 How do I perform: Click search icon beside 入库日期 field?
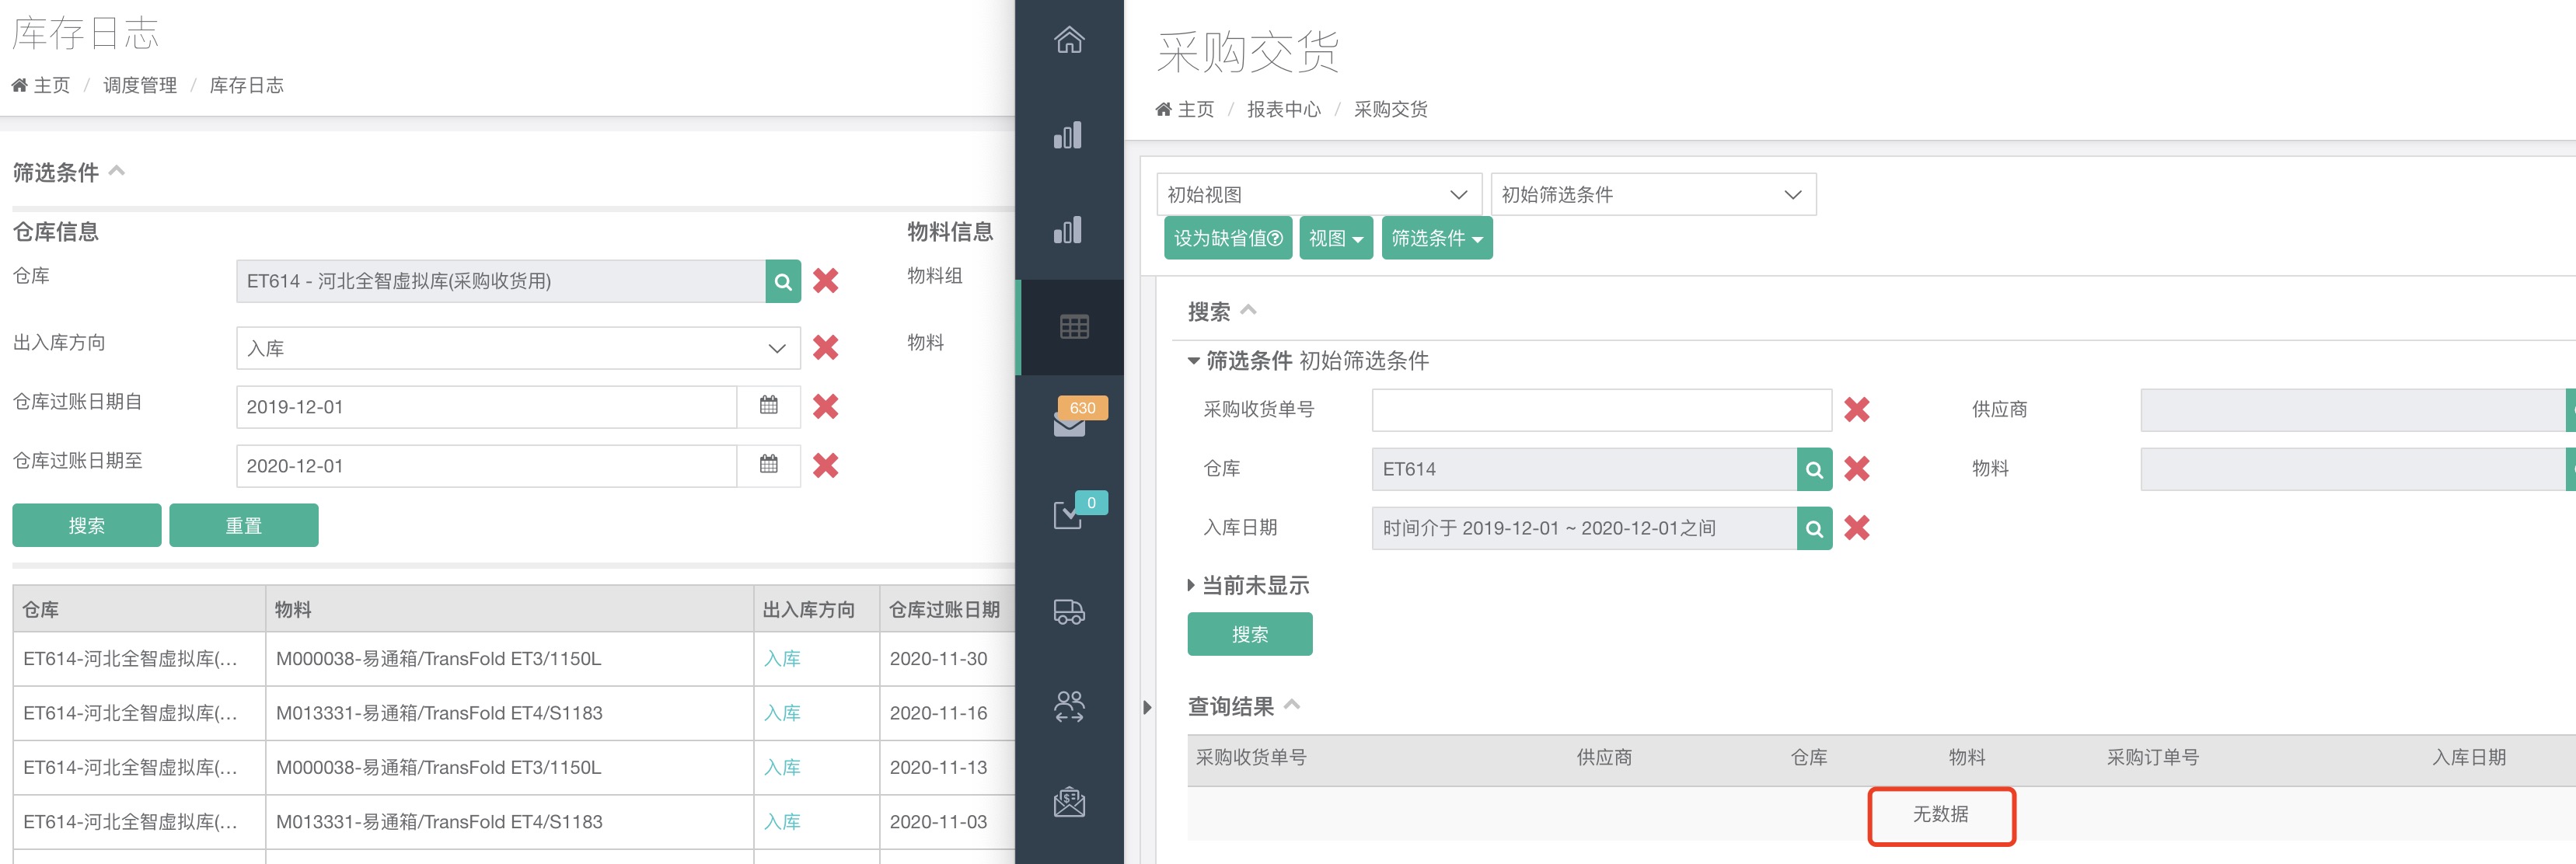(1814, 528)
